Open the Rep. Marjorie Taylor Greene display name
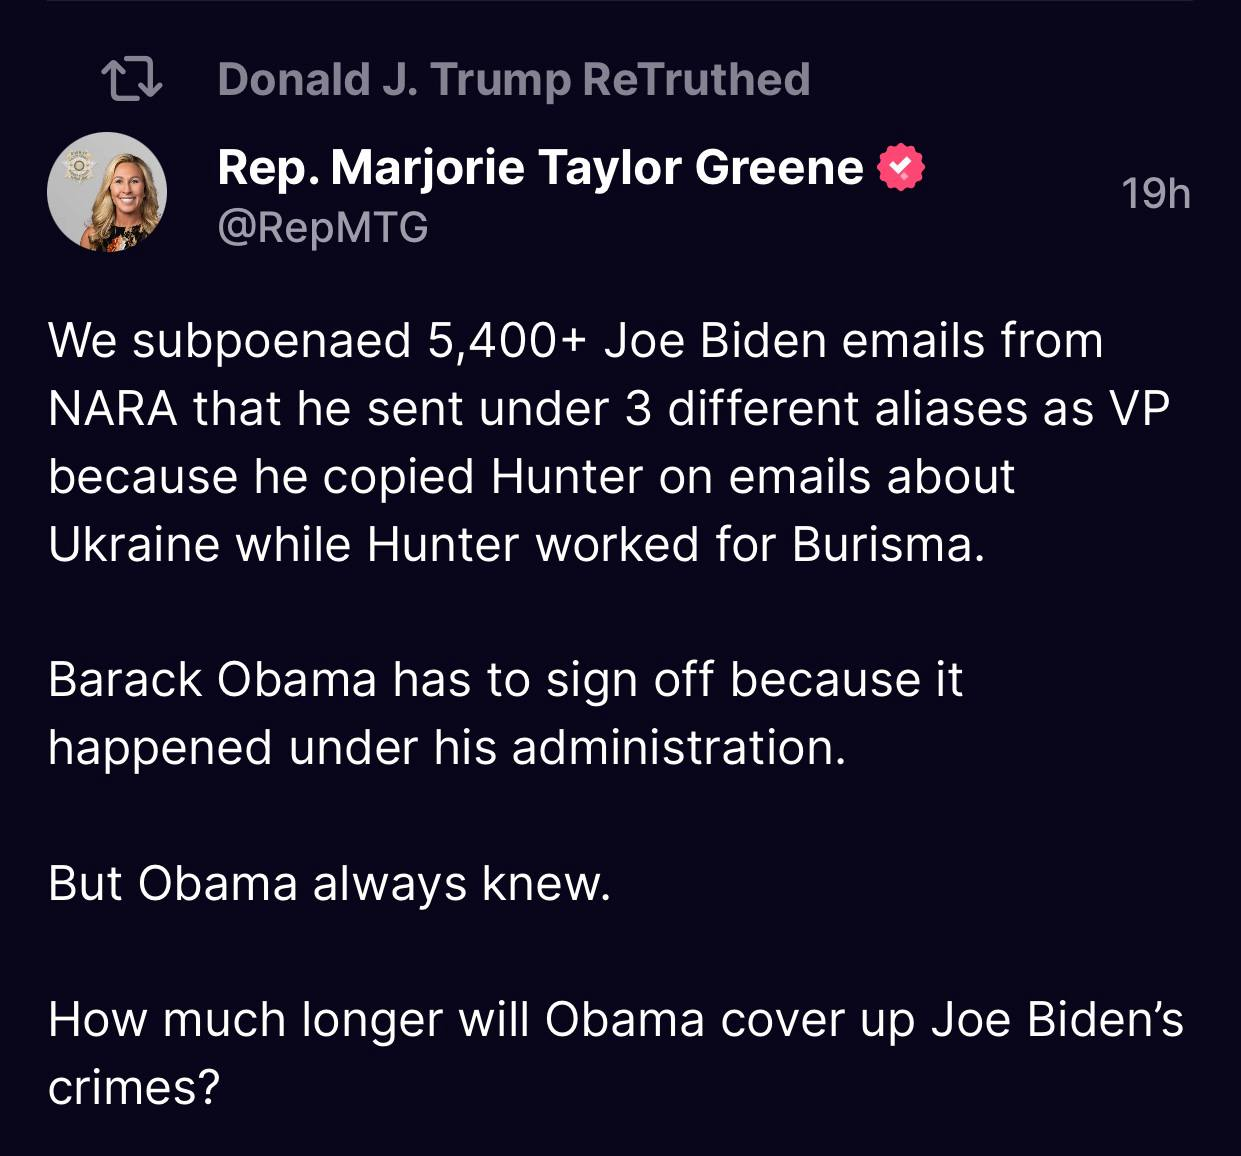Screen dimensions: 1241x1156 [x=539, y=167]
